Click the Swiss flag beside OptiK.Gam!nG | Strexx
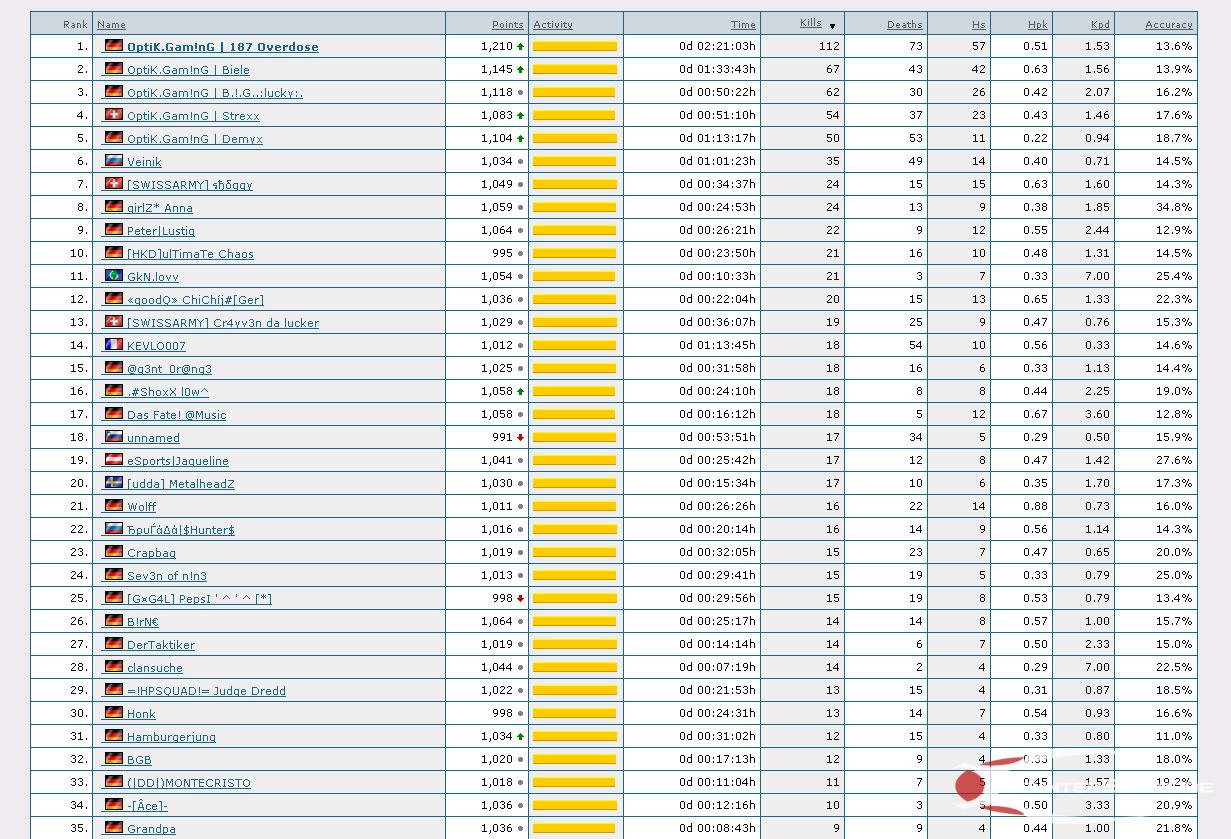 (x=114, y=115)
